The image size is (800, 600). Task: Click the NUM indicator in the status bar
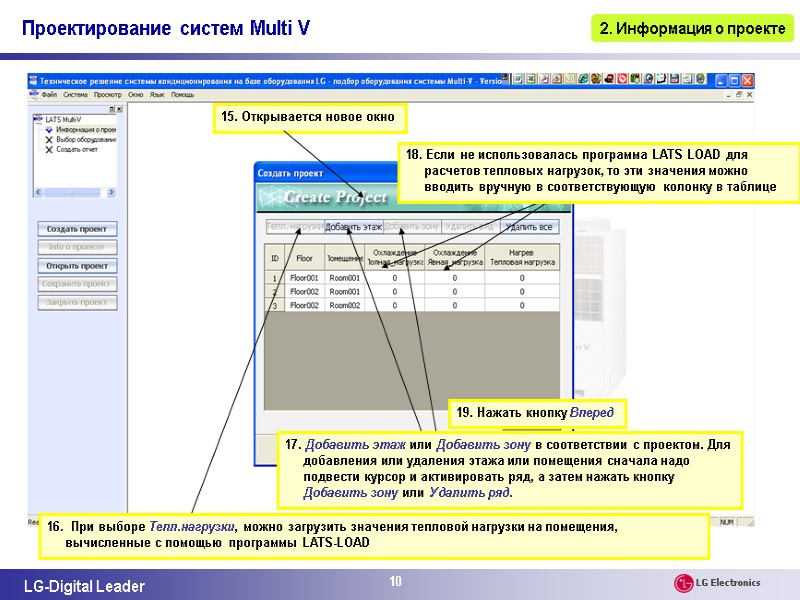727,522
